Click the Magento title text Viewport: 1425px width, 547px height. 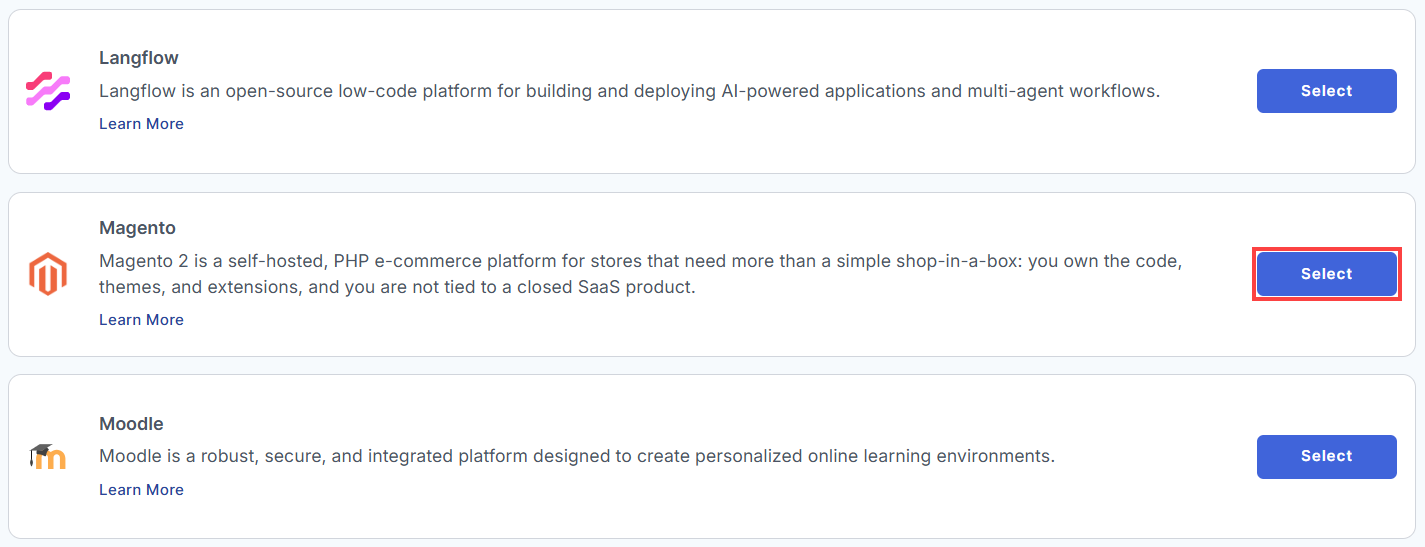(x=137, y=228)
